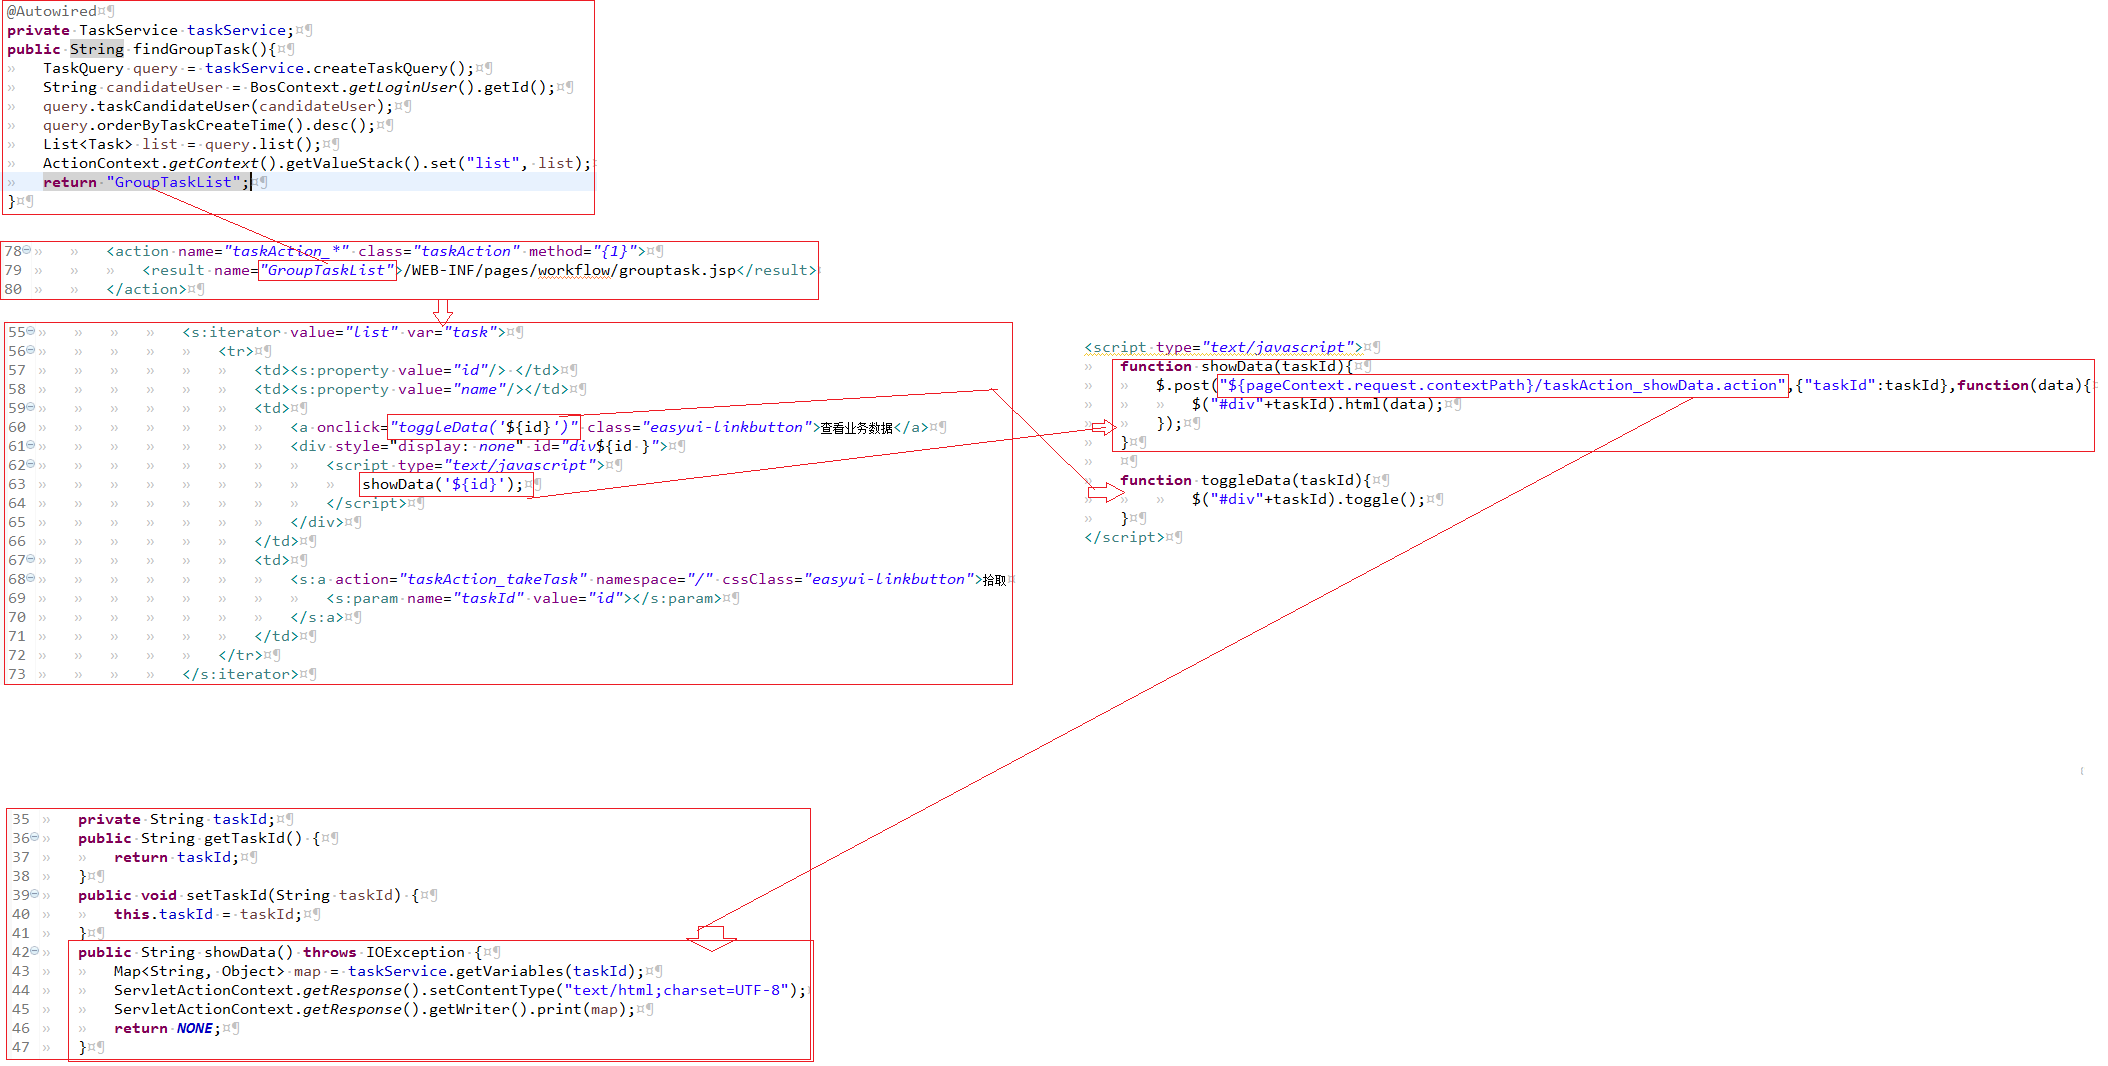The width and height of the screenshot is (2108, 1066).
Task: Collapse the td fold marker at line 67
Action: click(x=31, y=559)
